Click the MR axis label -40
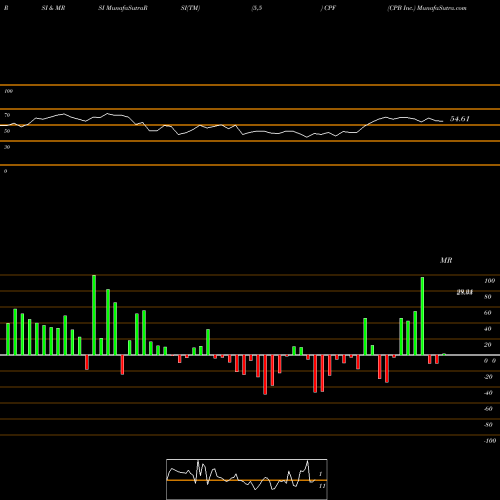 pyautogui.click(x=488, y=393)
